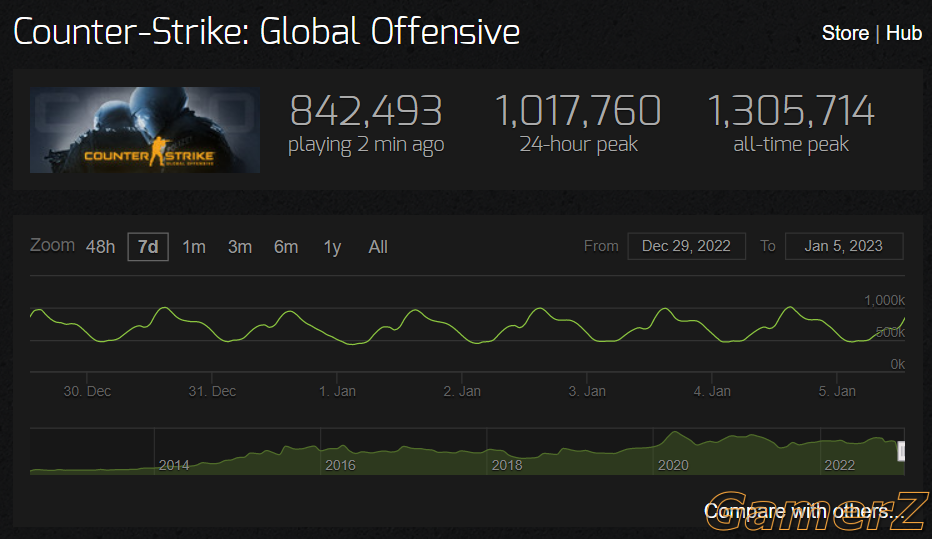Click the To date field Jan 5, 2023

844,246
